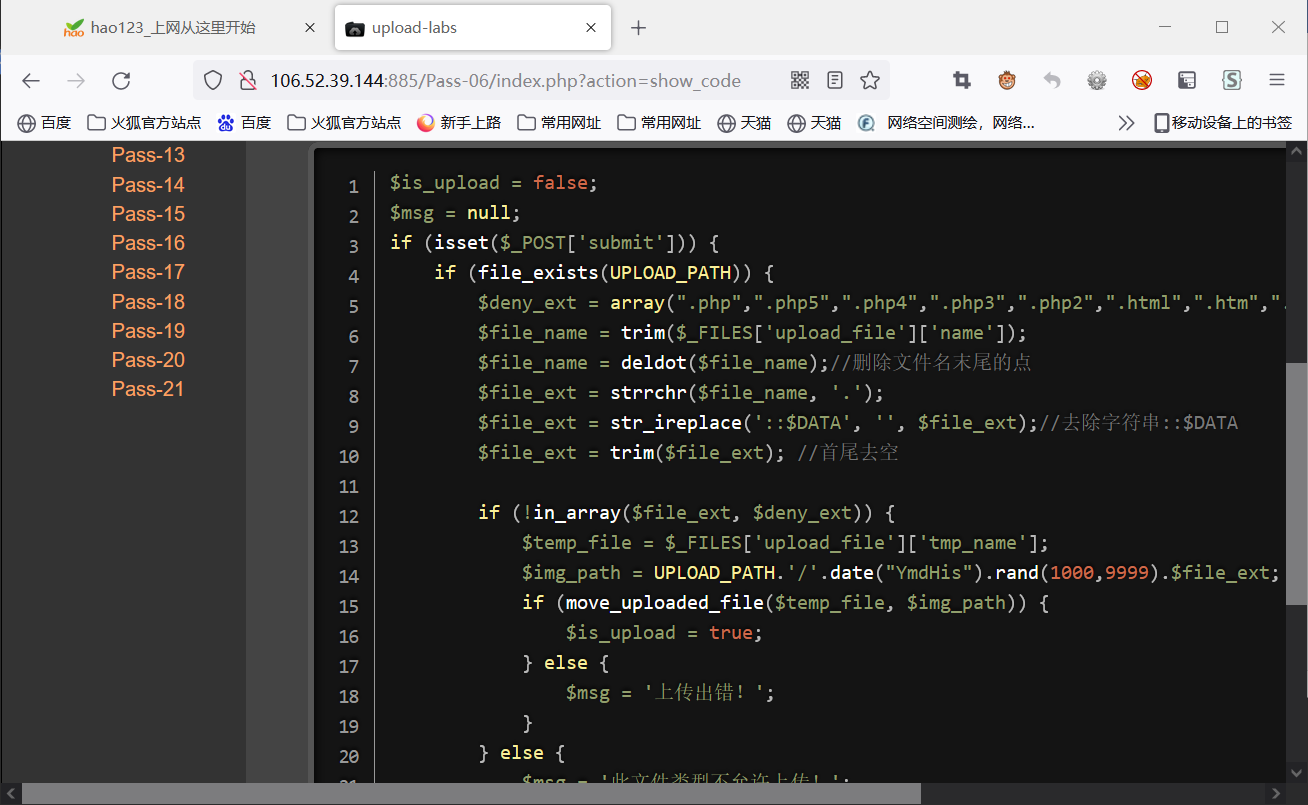Screen dimensions: 1308x805
Task: Open a new browser tab
Action: [x=639, y=28]
